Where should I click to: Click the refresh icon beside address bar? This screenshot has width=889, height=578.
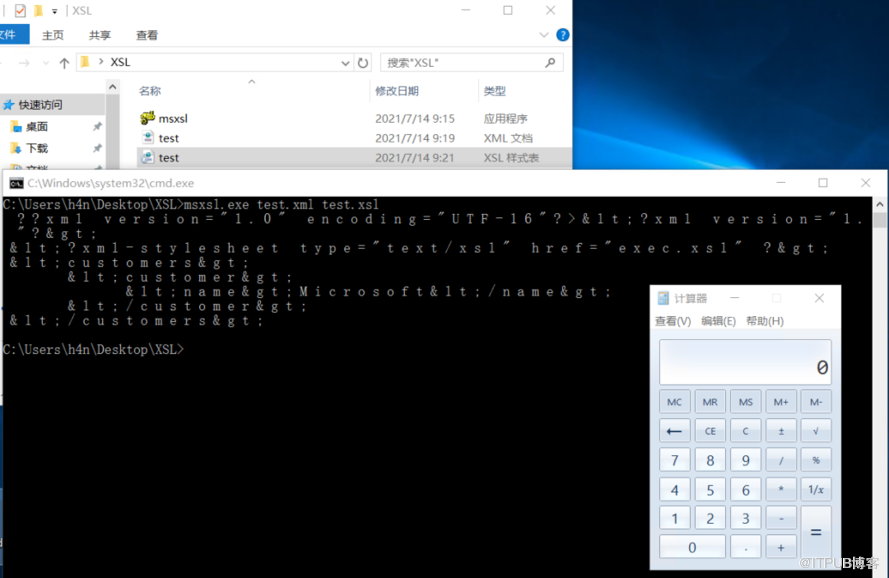tap(362, 62)
